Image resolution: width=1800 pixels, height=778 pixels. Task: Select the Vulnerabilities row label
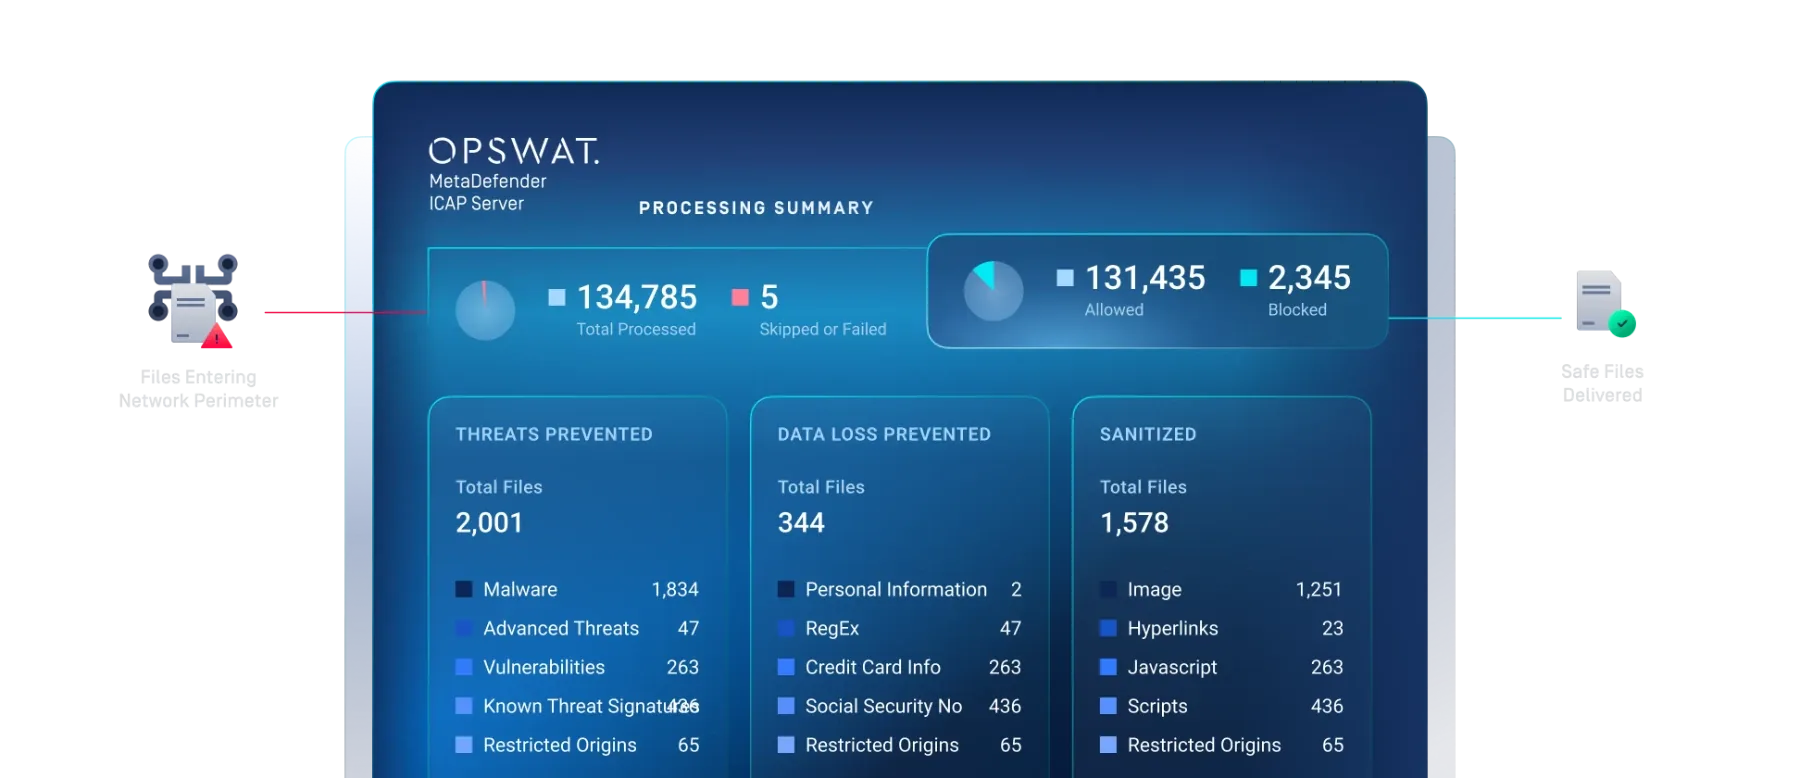[x=544, y=667]
